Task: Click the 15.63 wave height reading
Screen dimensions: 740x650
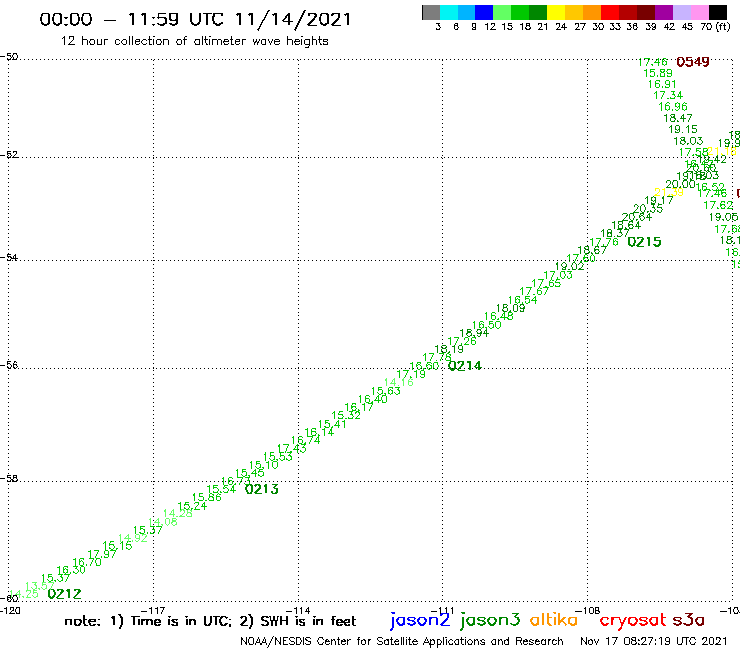Action: point(386,391)
